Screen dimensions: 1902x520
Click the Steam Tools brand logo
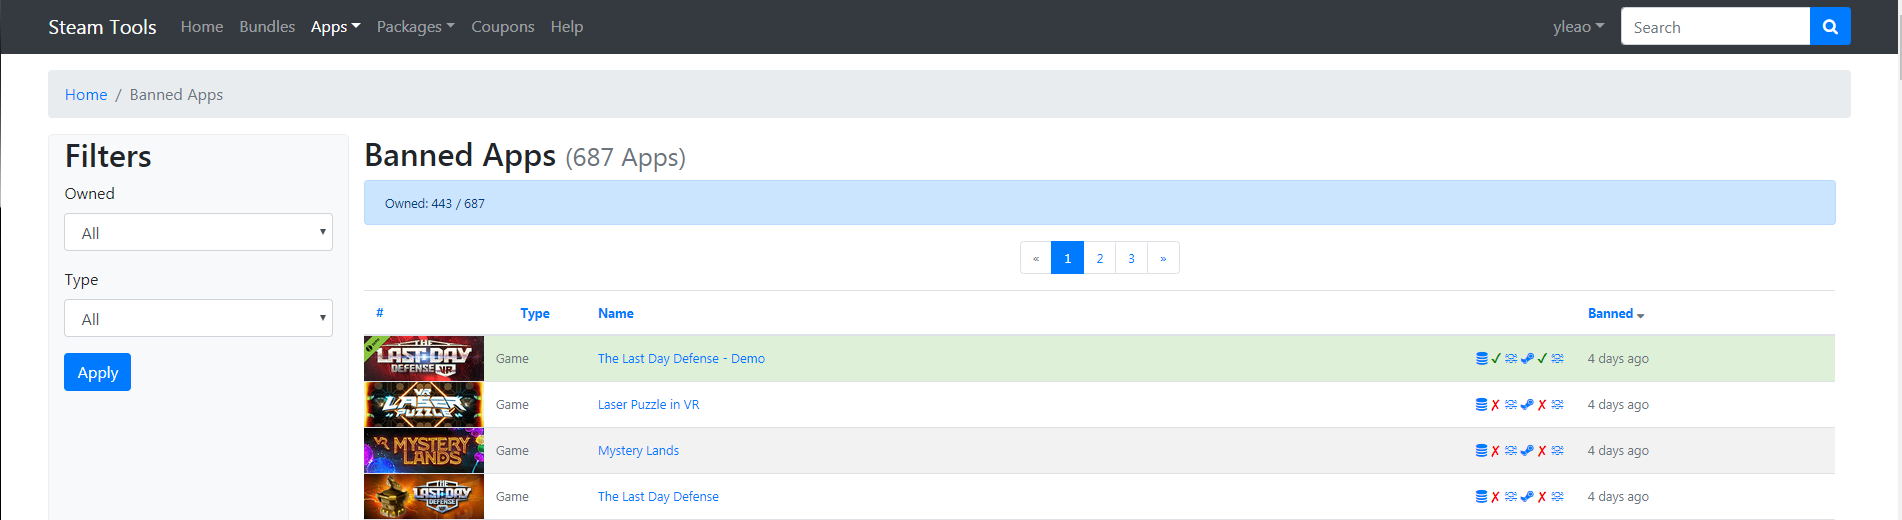pyautogui.click(x=102, y=27)
